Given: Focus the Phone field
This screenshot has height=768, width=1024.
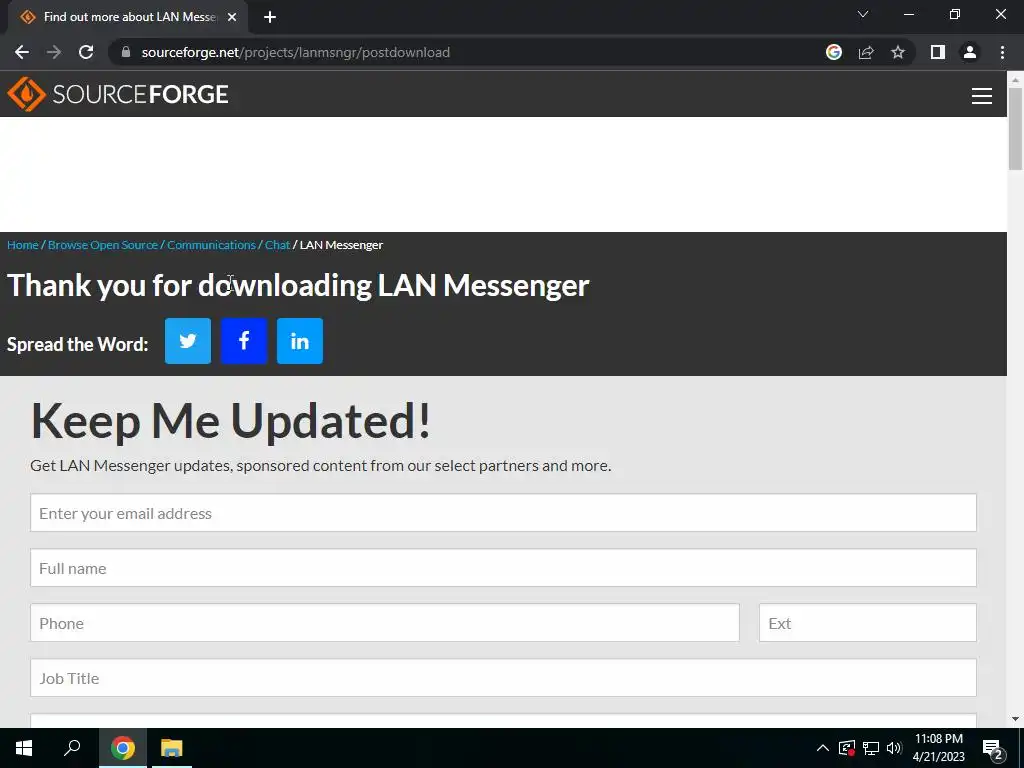Looking at the screenshot, I should 385,622.
